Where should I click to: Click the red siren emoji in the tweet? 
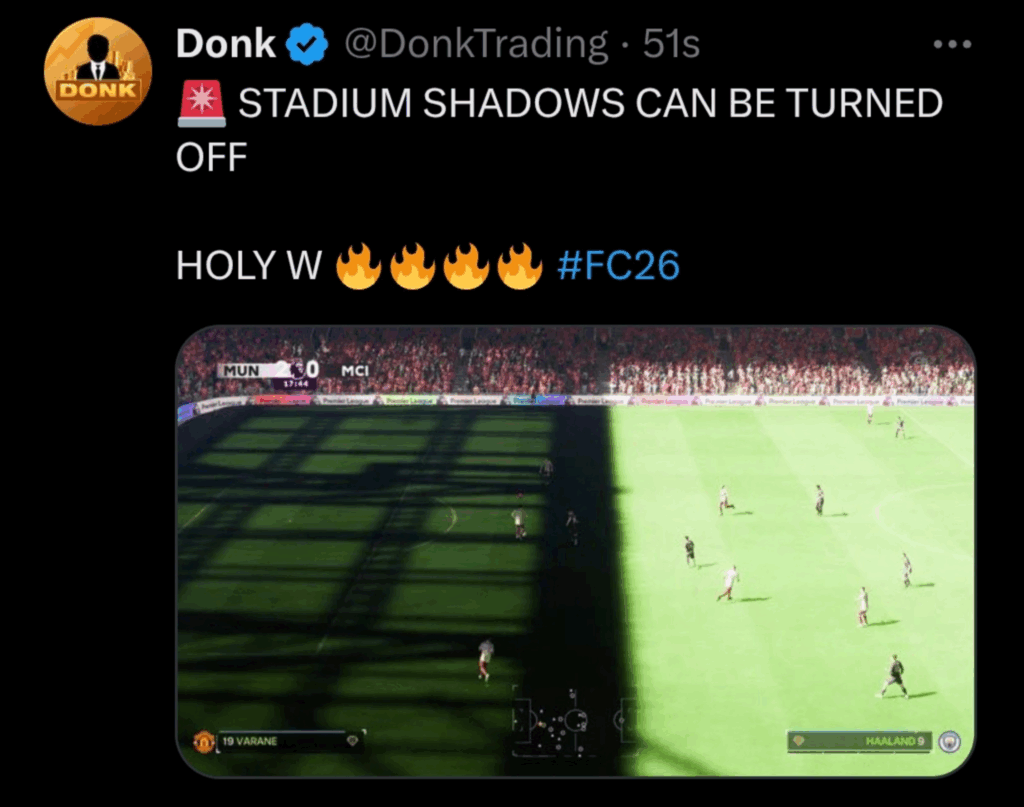(202, 104)
